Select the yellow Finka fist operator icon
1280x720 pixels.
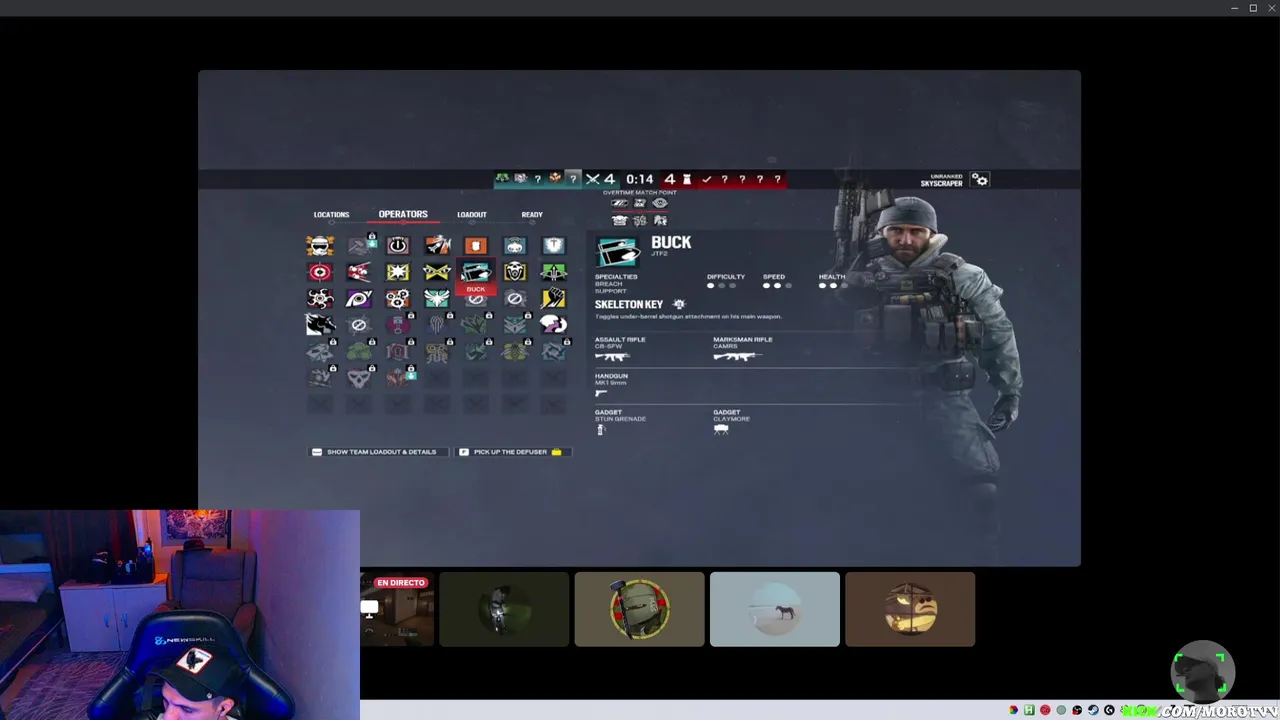pos(554,298)
